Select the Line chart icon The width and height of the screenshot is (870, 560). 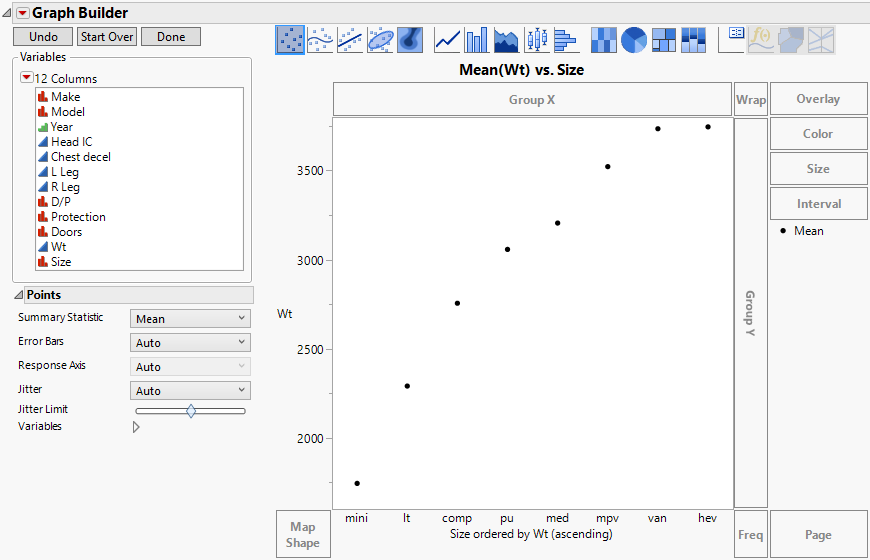click(447, 39)
